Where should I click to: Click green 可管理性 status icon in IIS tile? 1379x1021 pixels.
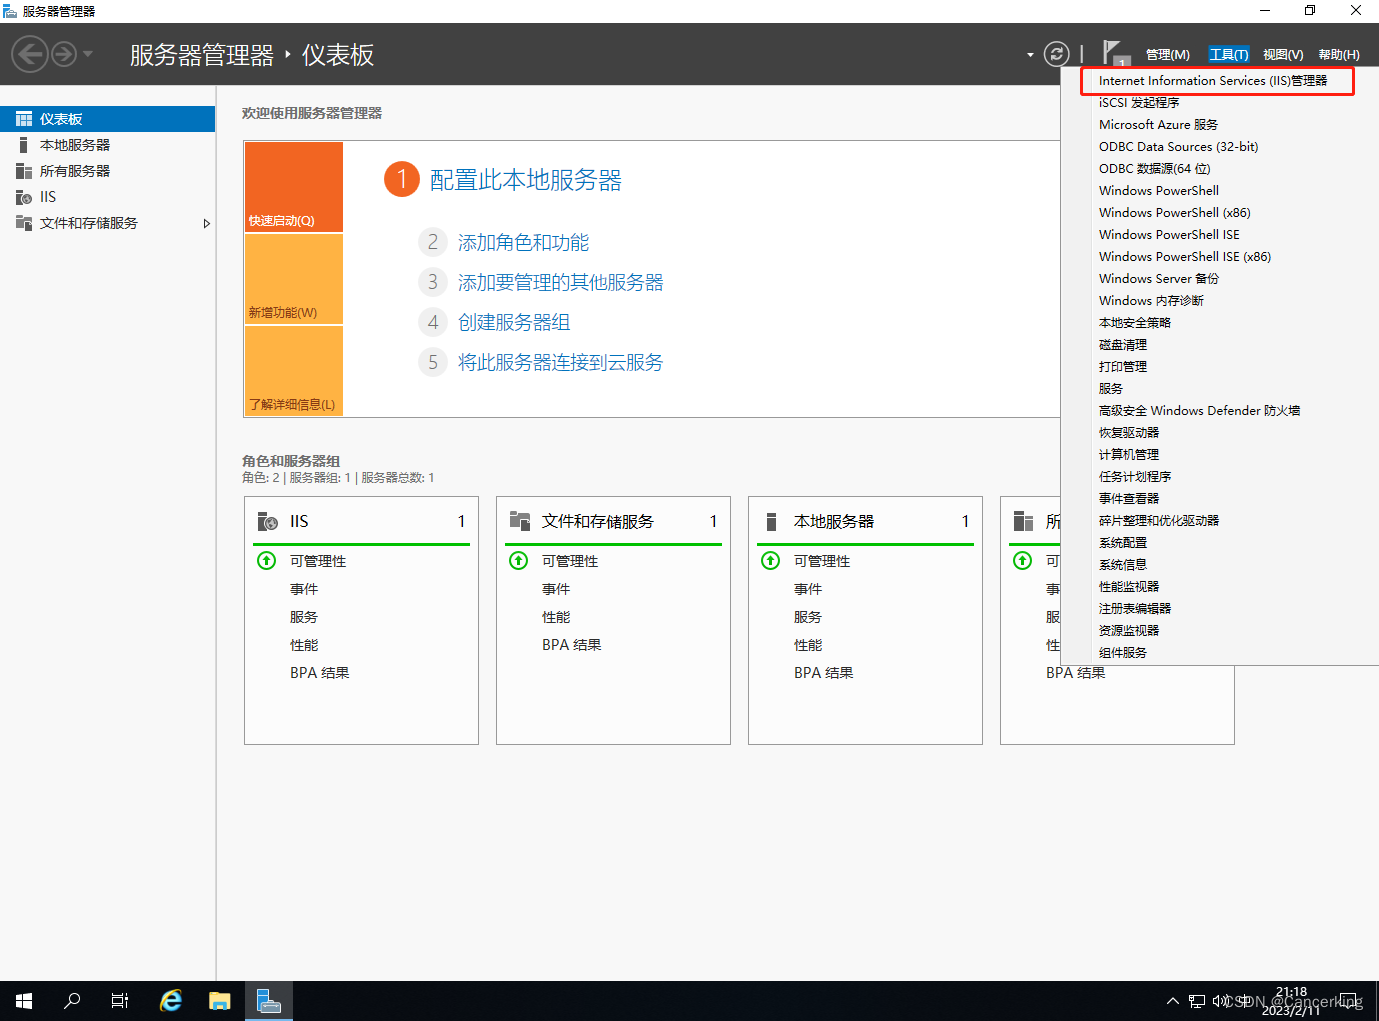tap(267, 561)
